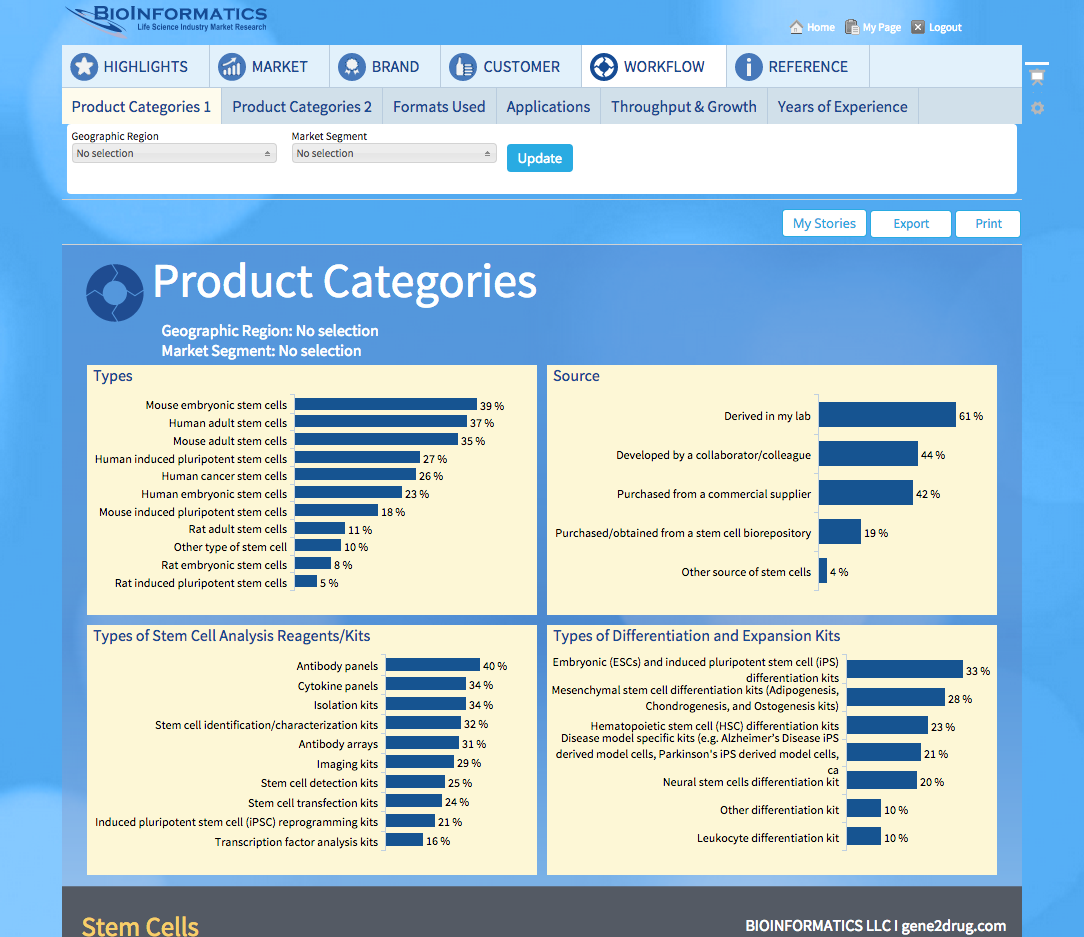
Task: Click the Brand ribbon badge icon
Action: coord(351,67)
